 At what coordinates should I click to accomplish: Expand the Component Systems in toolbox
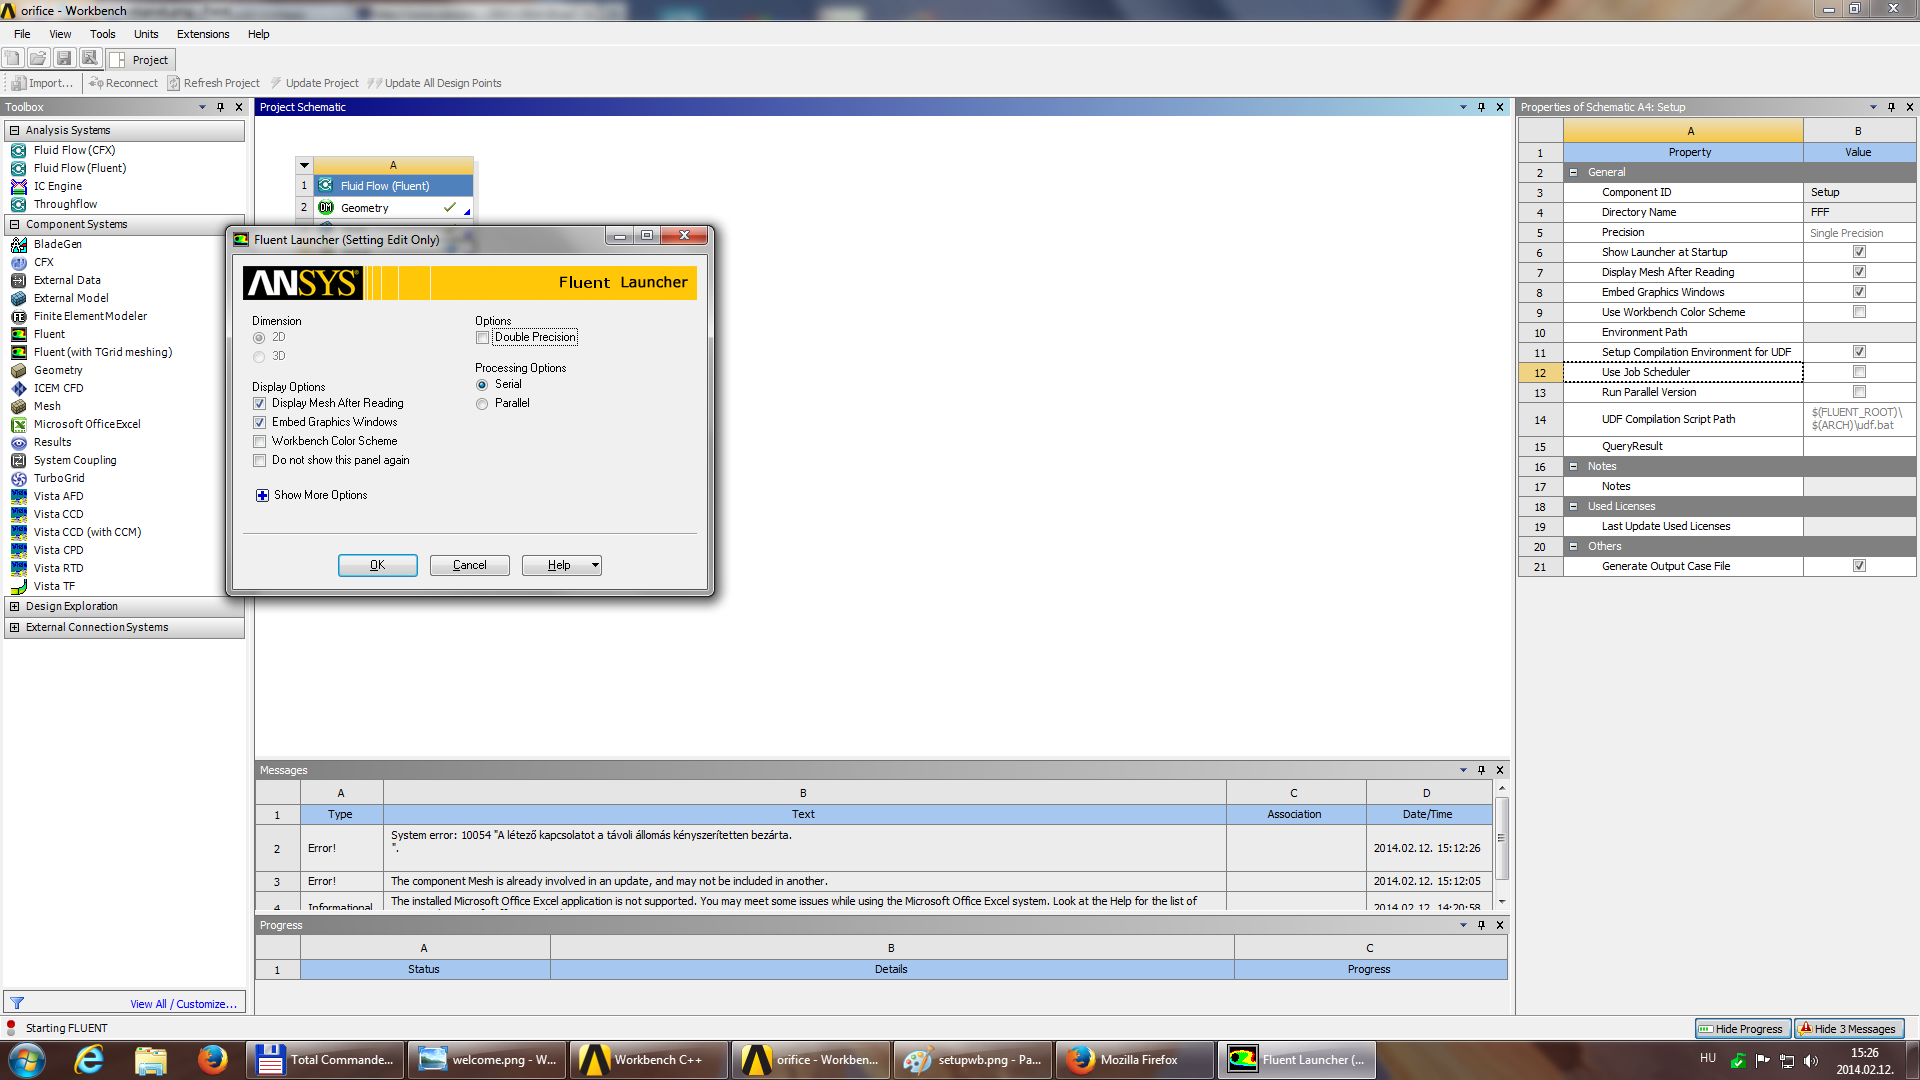point(13,224)
